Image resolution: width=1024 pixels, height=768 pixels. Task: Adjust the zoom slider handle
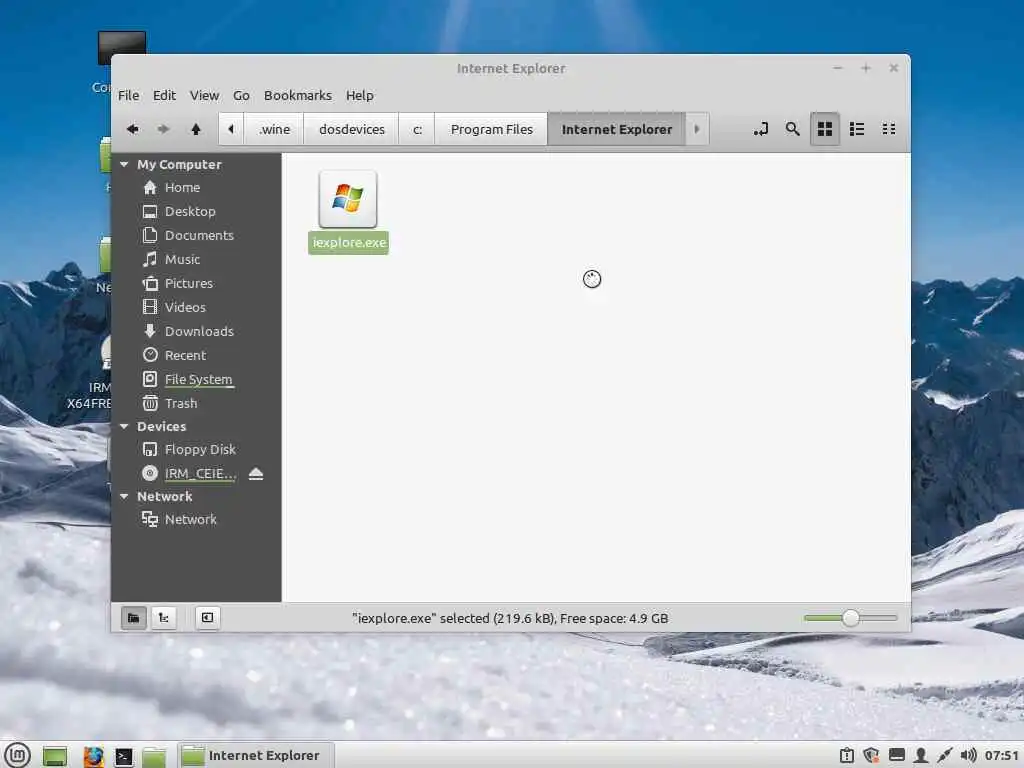(850, 618)
